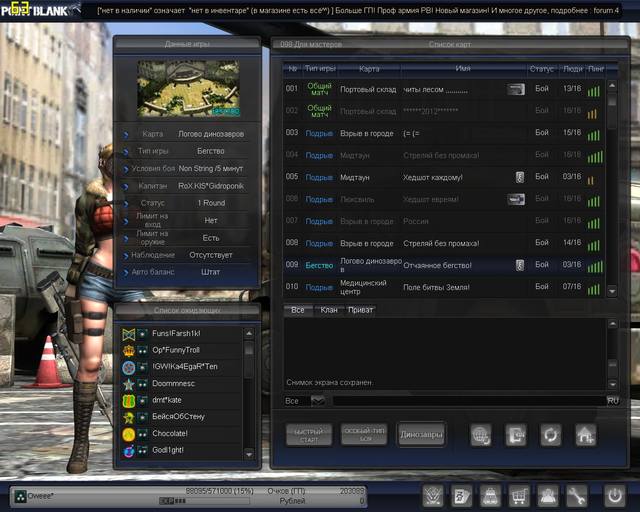
Task: Open the inventory bag icon in bottom bar
Action: (490, 496)
